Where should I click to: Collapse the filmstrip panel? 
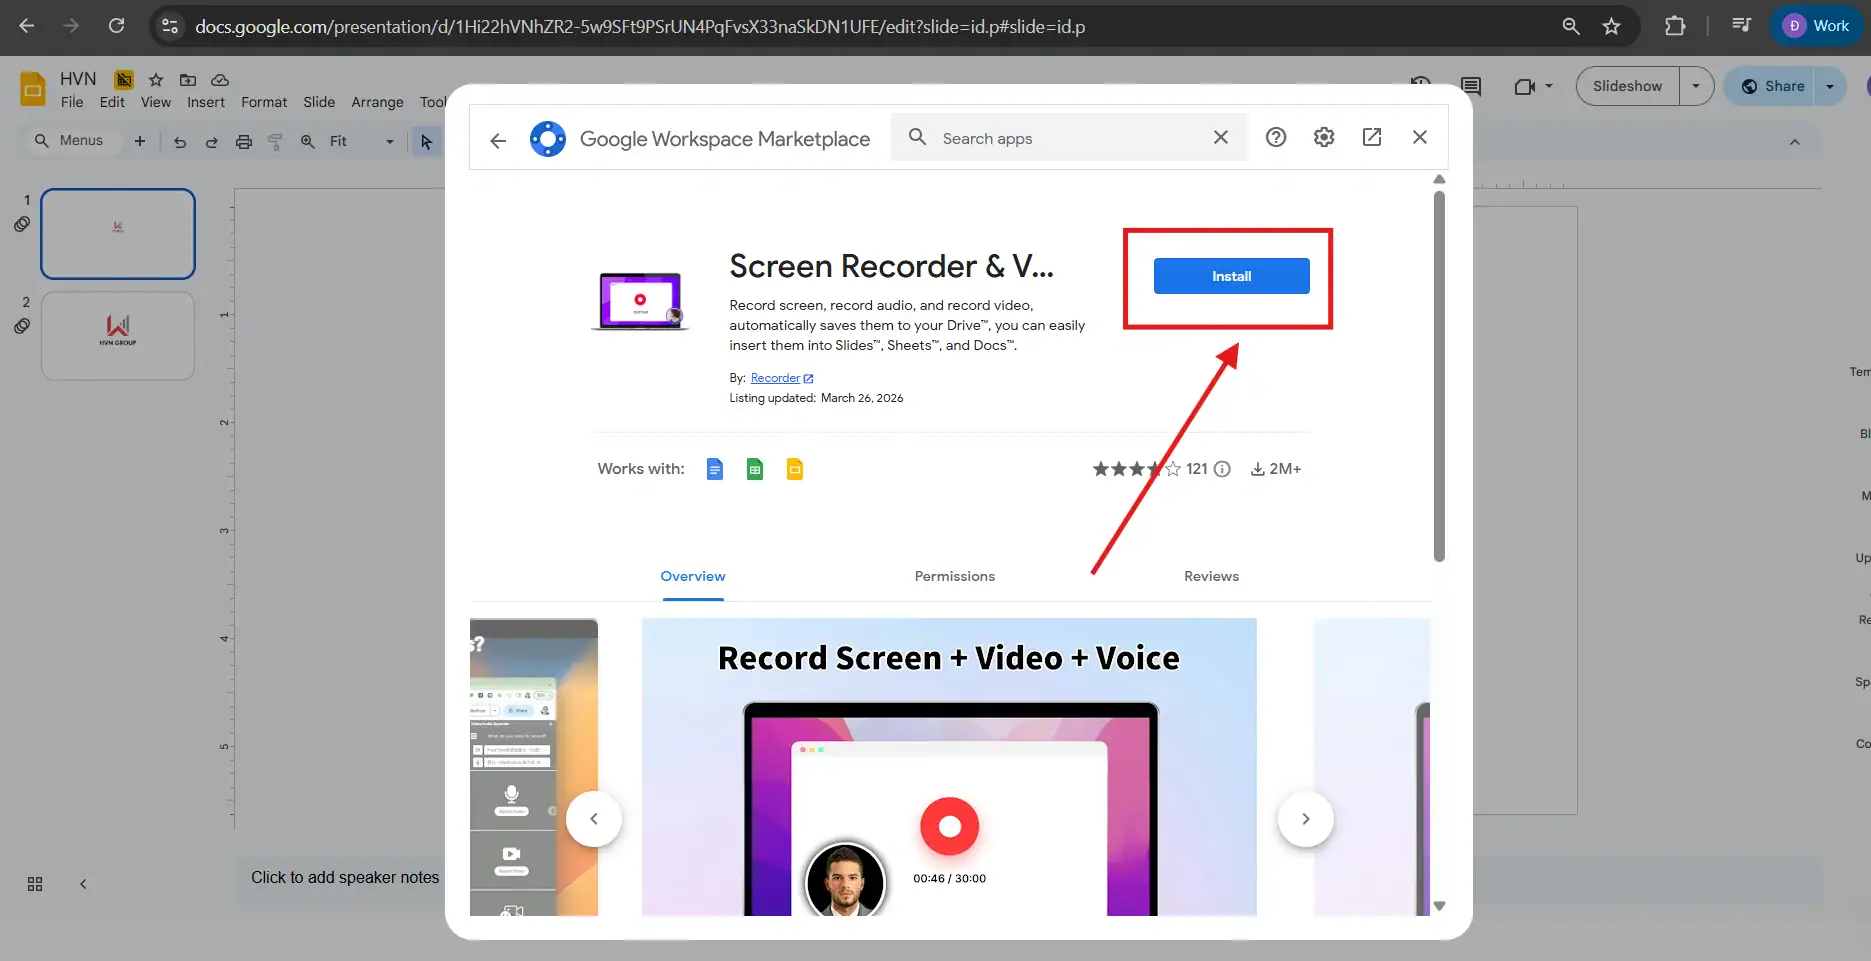pyautogui.click(x=83, y=884)
